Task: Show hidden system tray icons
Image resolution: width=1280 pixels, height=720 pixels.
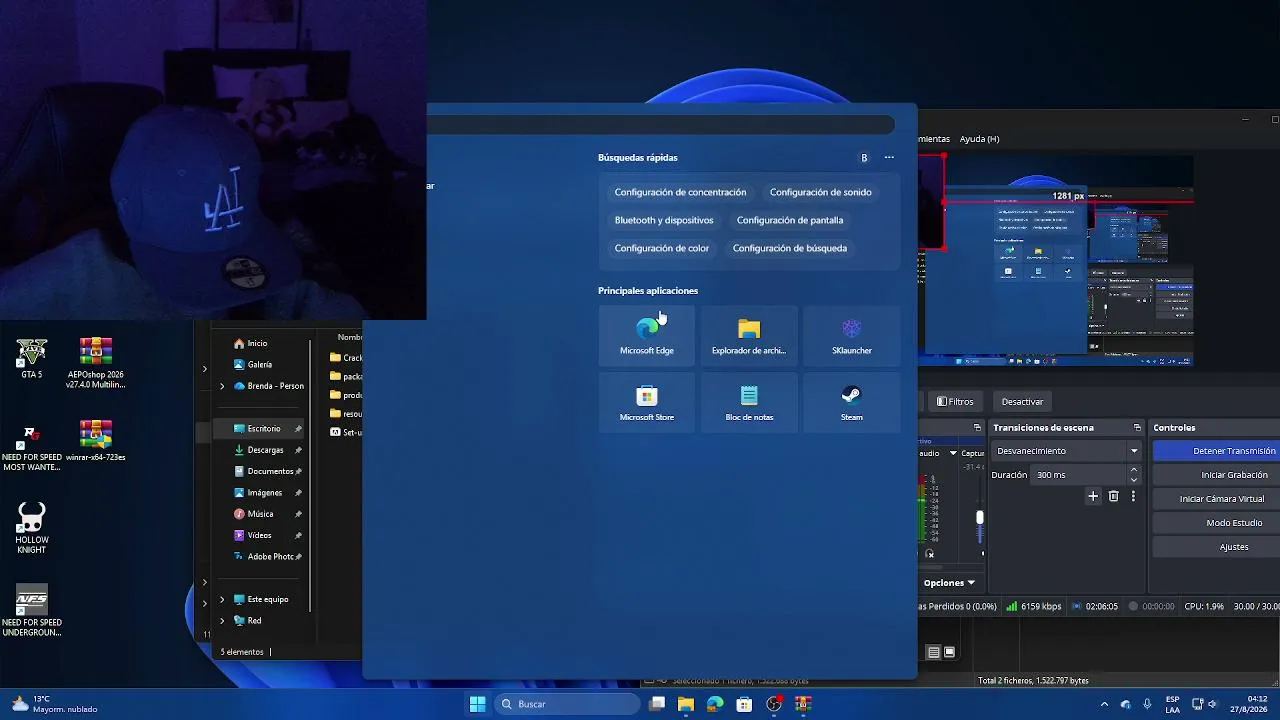Action: (1104, 704)
